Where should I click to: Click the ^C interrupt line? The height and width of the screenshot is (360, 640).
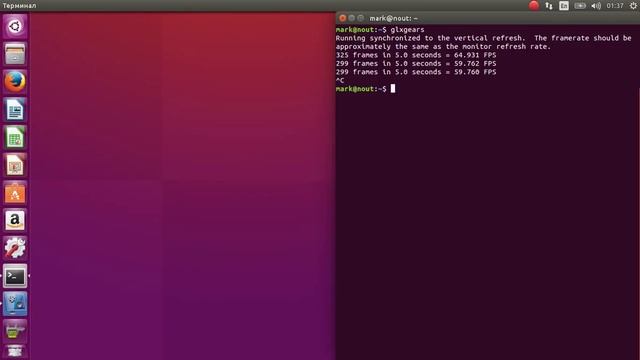click(x=340, y=80)
